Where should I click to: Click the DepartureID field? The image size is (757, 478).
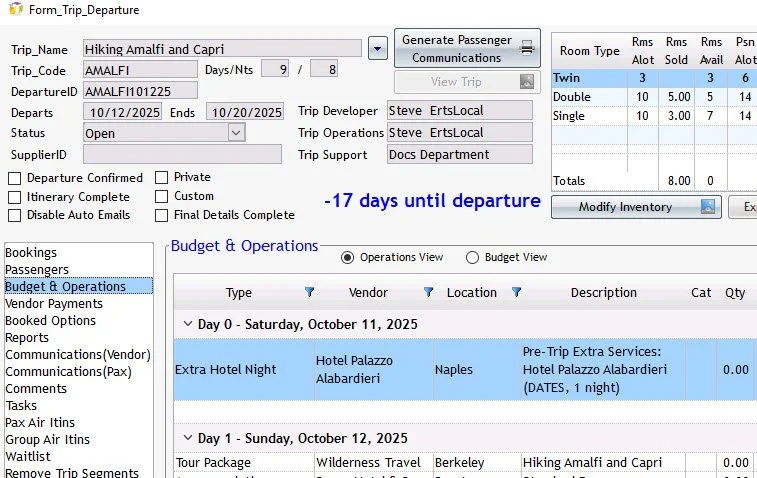click(x=140, y=91)
